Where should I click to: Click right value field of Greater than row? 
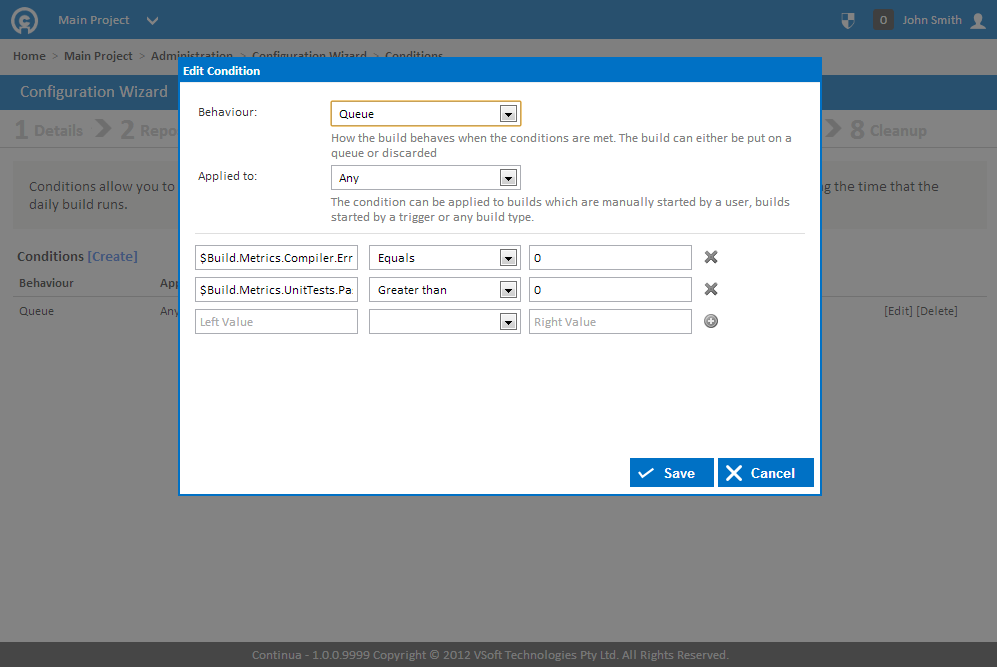pyautogui.click(x=610, y=290)
